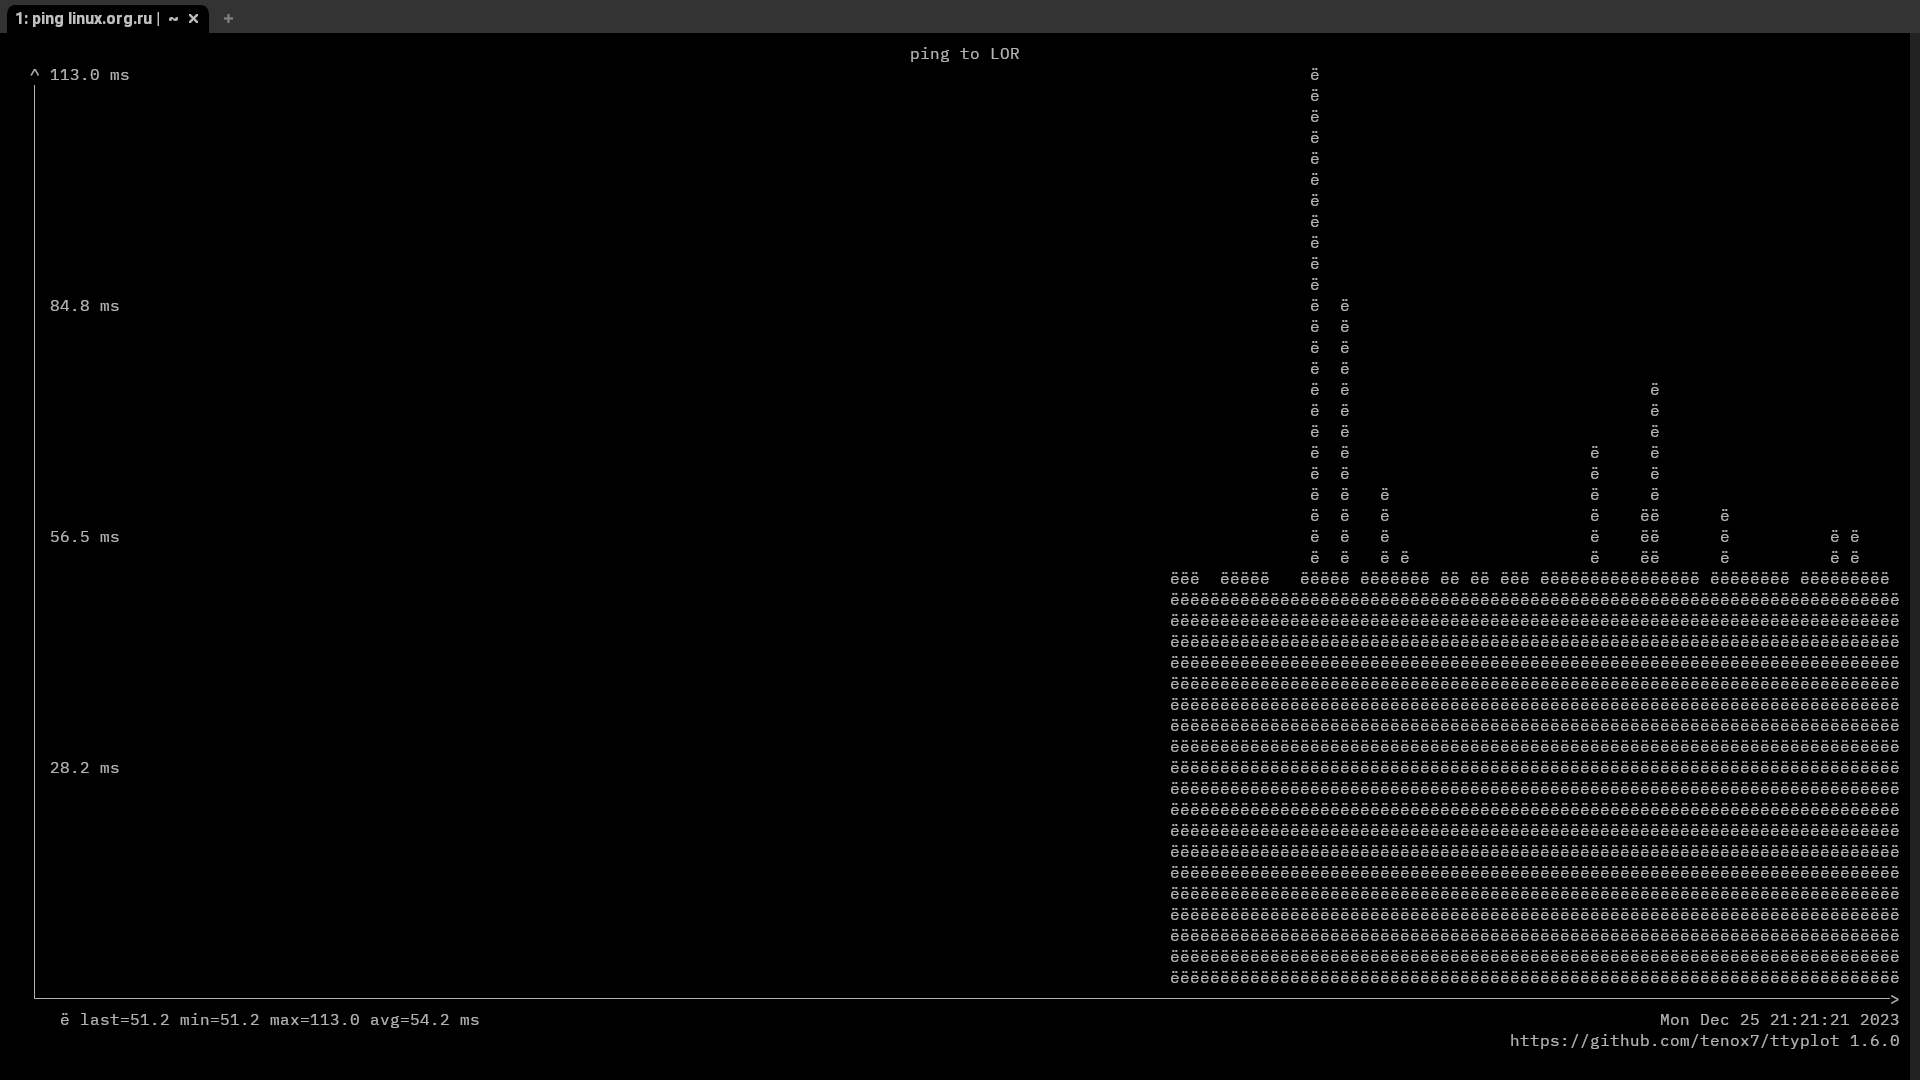Click the avg=54.2 ms statistic
This screenshot has height=1080, width=1920.
(424, 1020)
